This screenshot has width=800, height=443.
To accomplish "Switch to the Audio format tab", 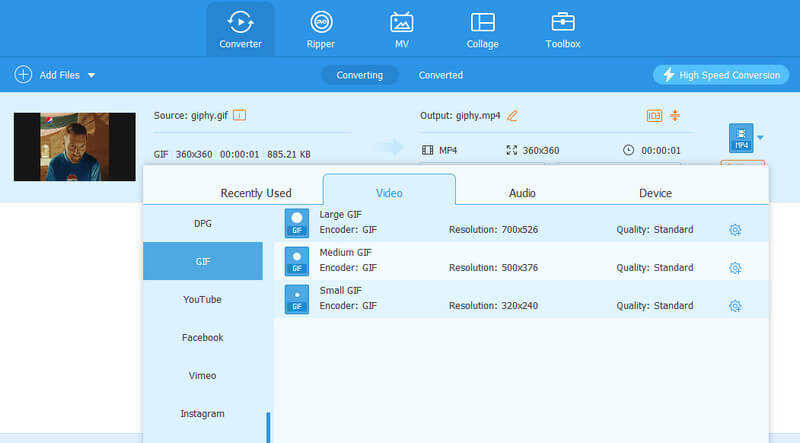I will (x=522, y=193).
